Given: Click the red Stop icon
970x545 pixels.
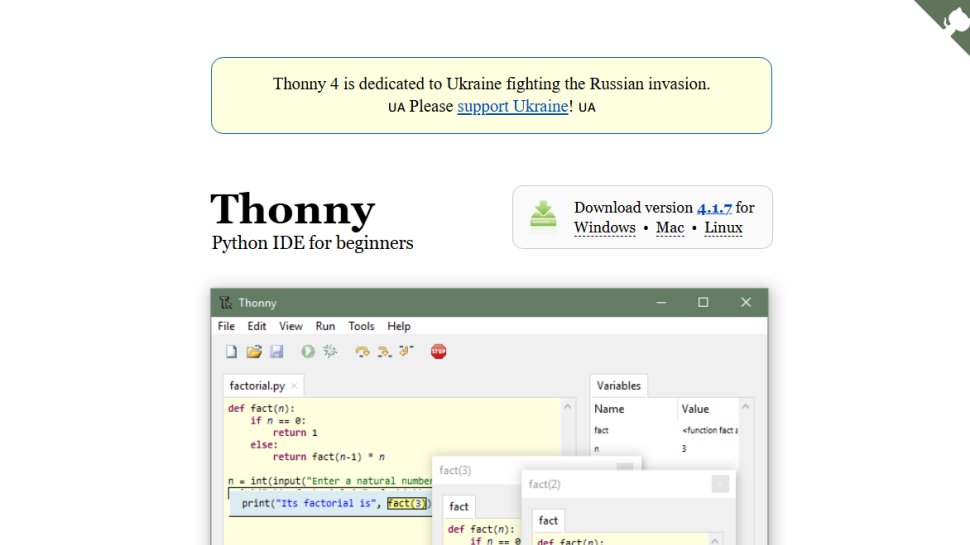Looking at the screenshot, I should click(x=439, y=351).
